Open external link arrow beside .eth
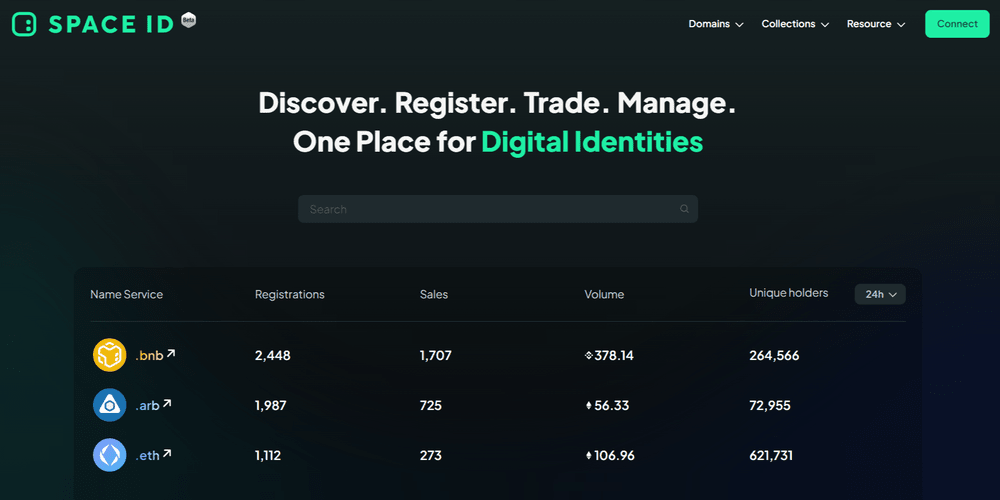The image size is (1000, 500). [x=166, y=453]
